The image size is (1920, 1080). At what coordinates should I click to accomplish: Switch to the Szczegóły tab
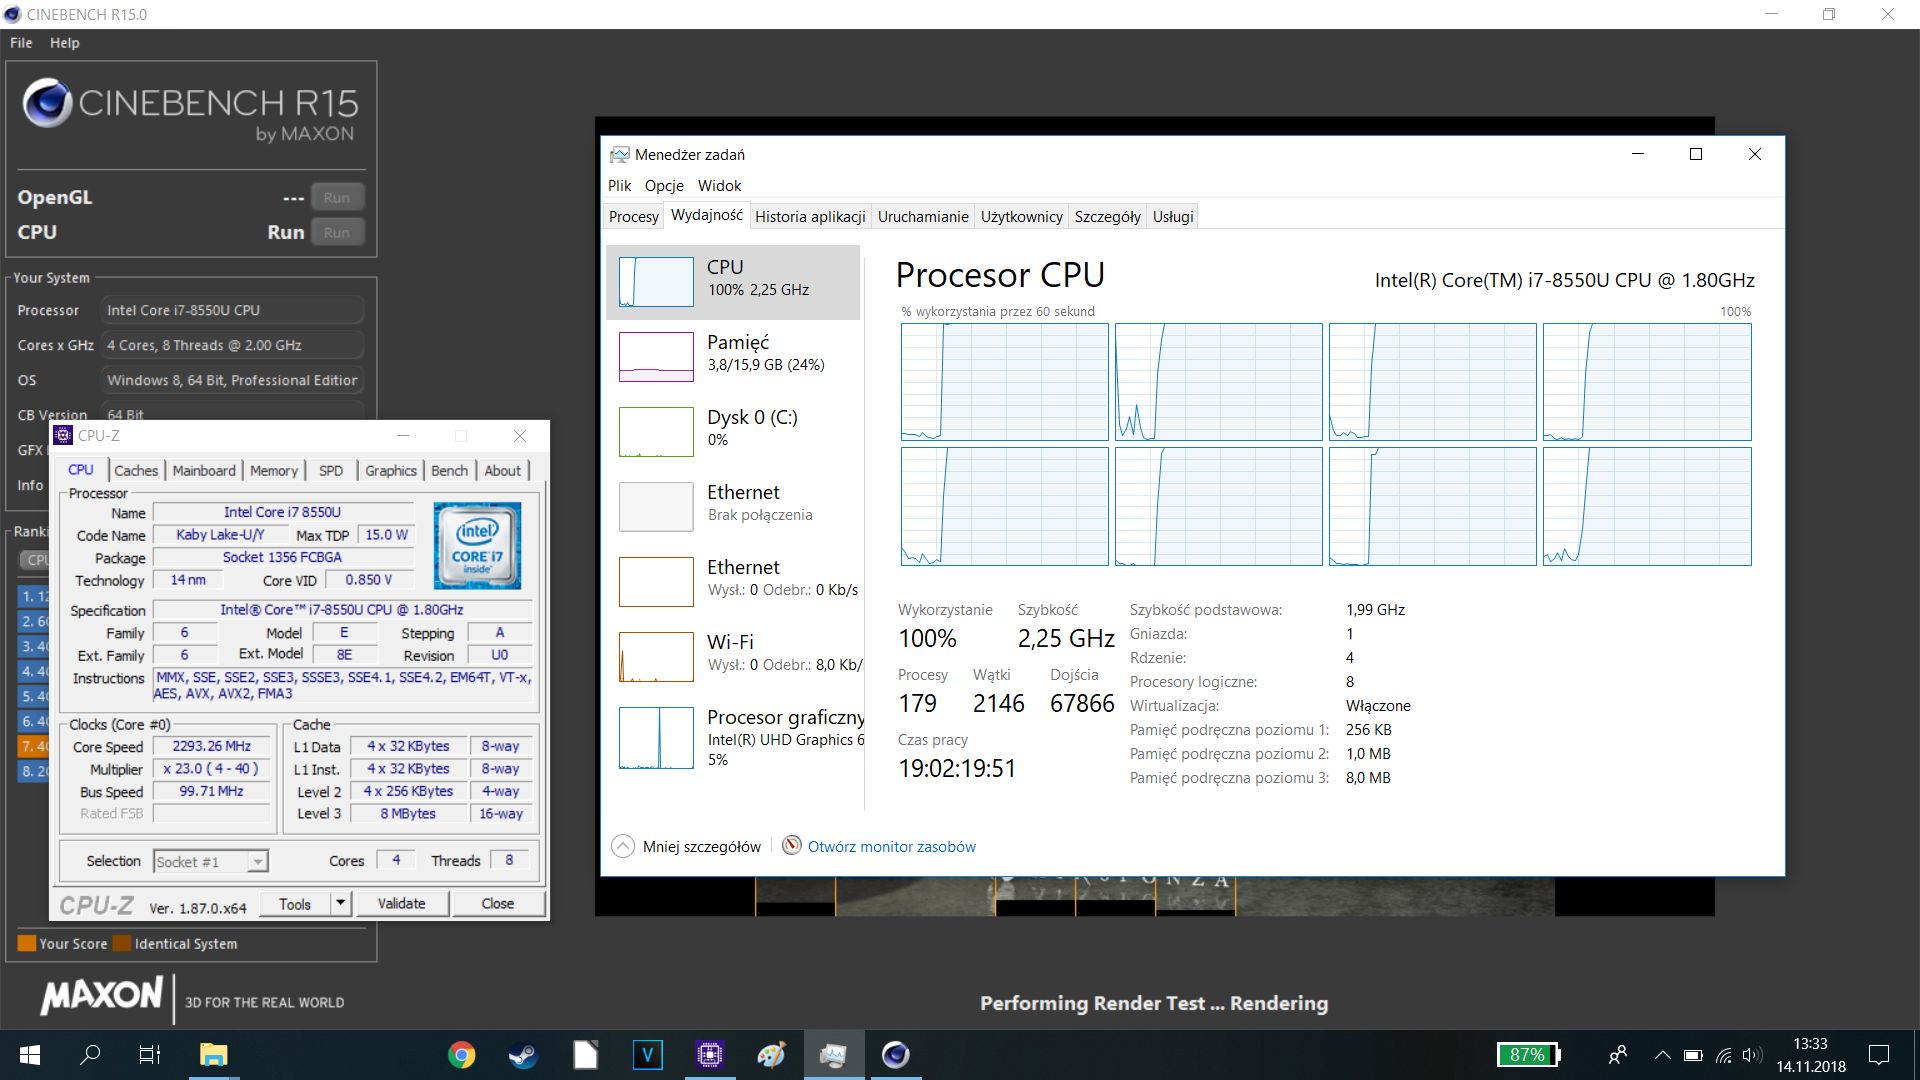[1107, 217]
